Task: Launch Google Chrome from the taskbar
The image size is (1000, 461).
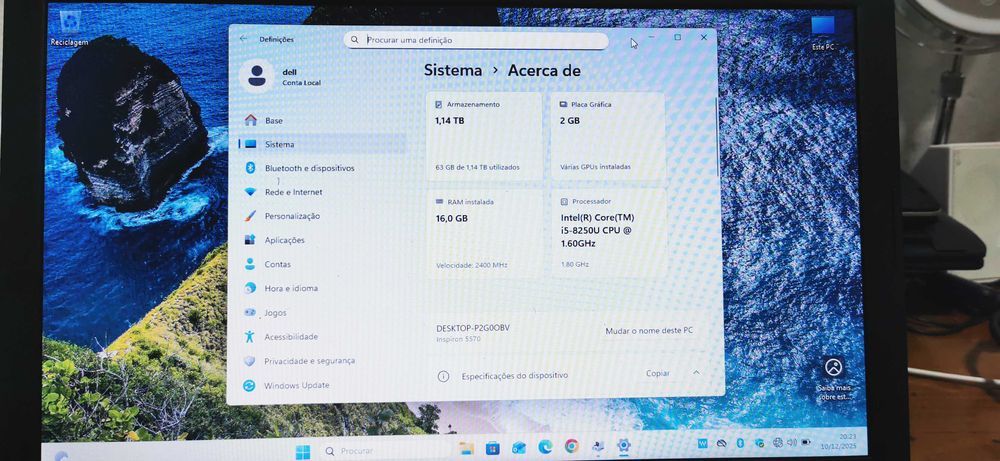Action: (571, 446)
